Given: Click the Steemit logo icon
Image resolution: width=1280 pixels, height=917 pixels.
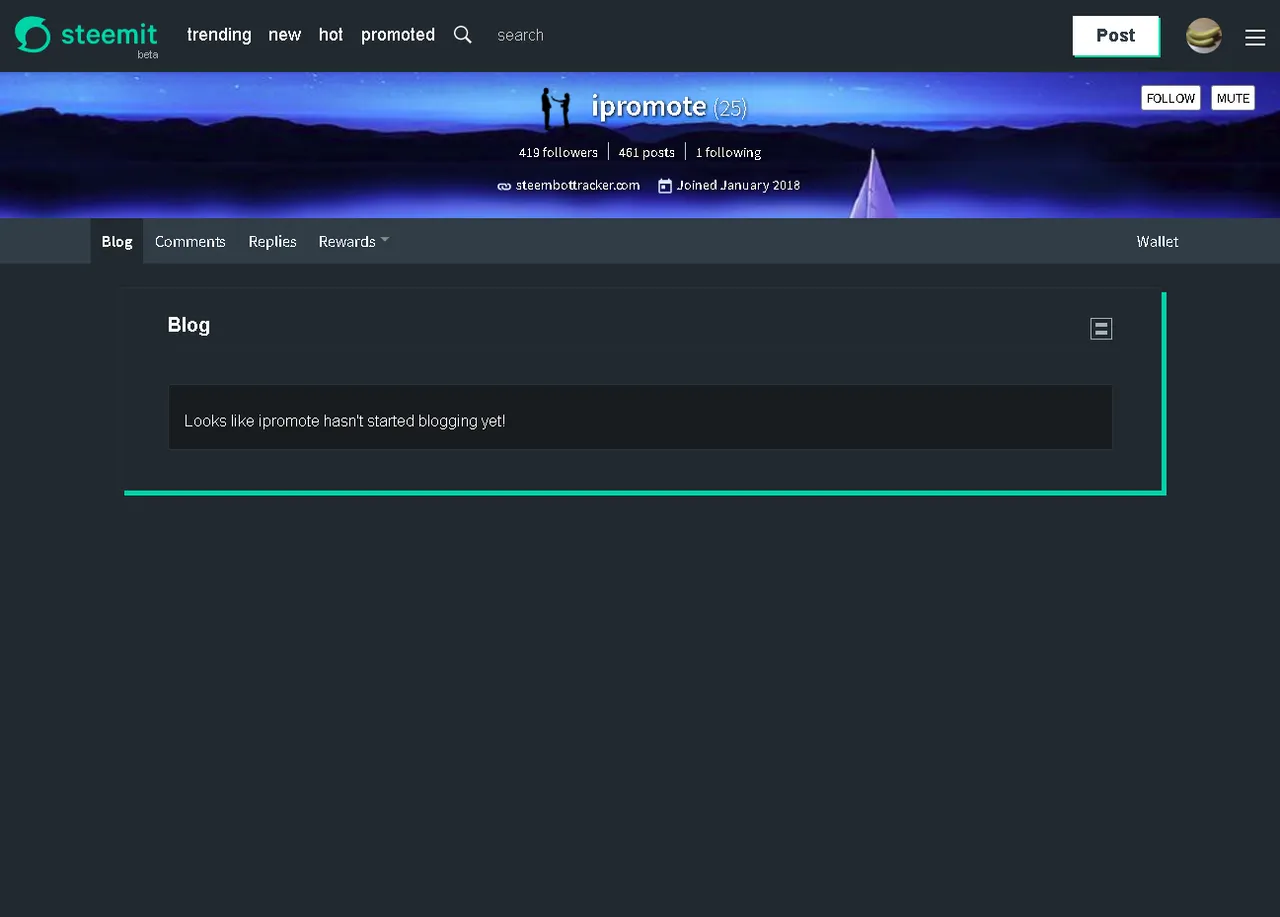Looking at the screenshot, I should 32,34.
